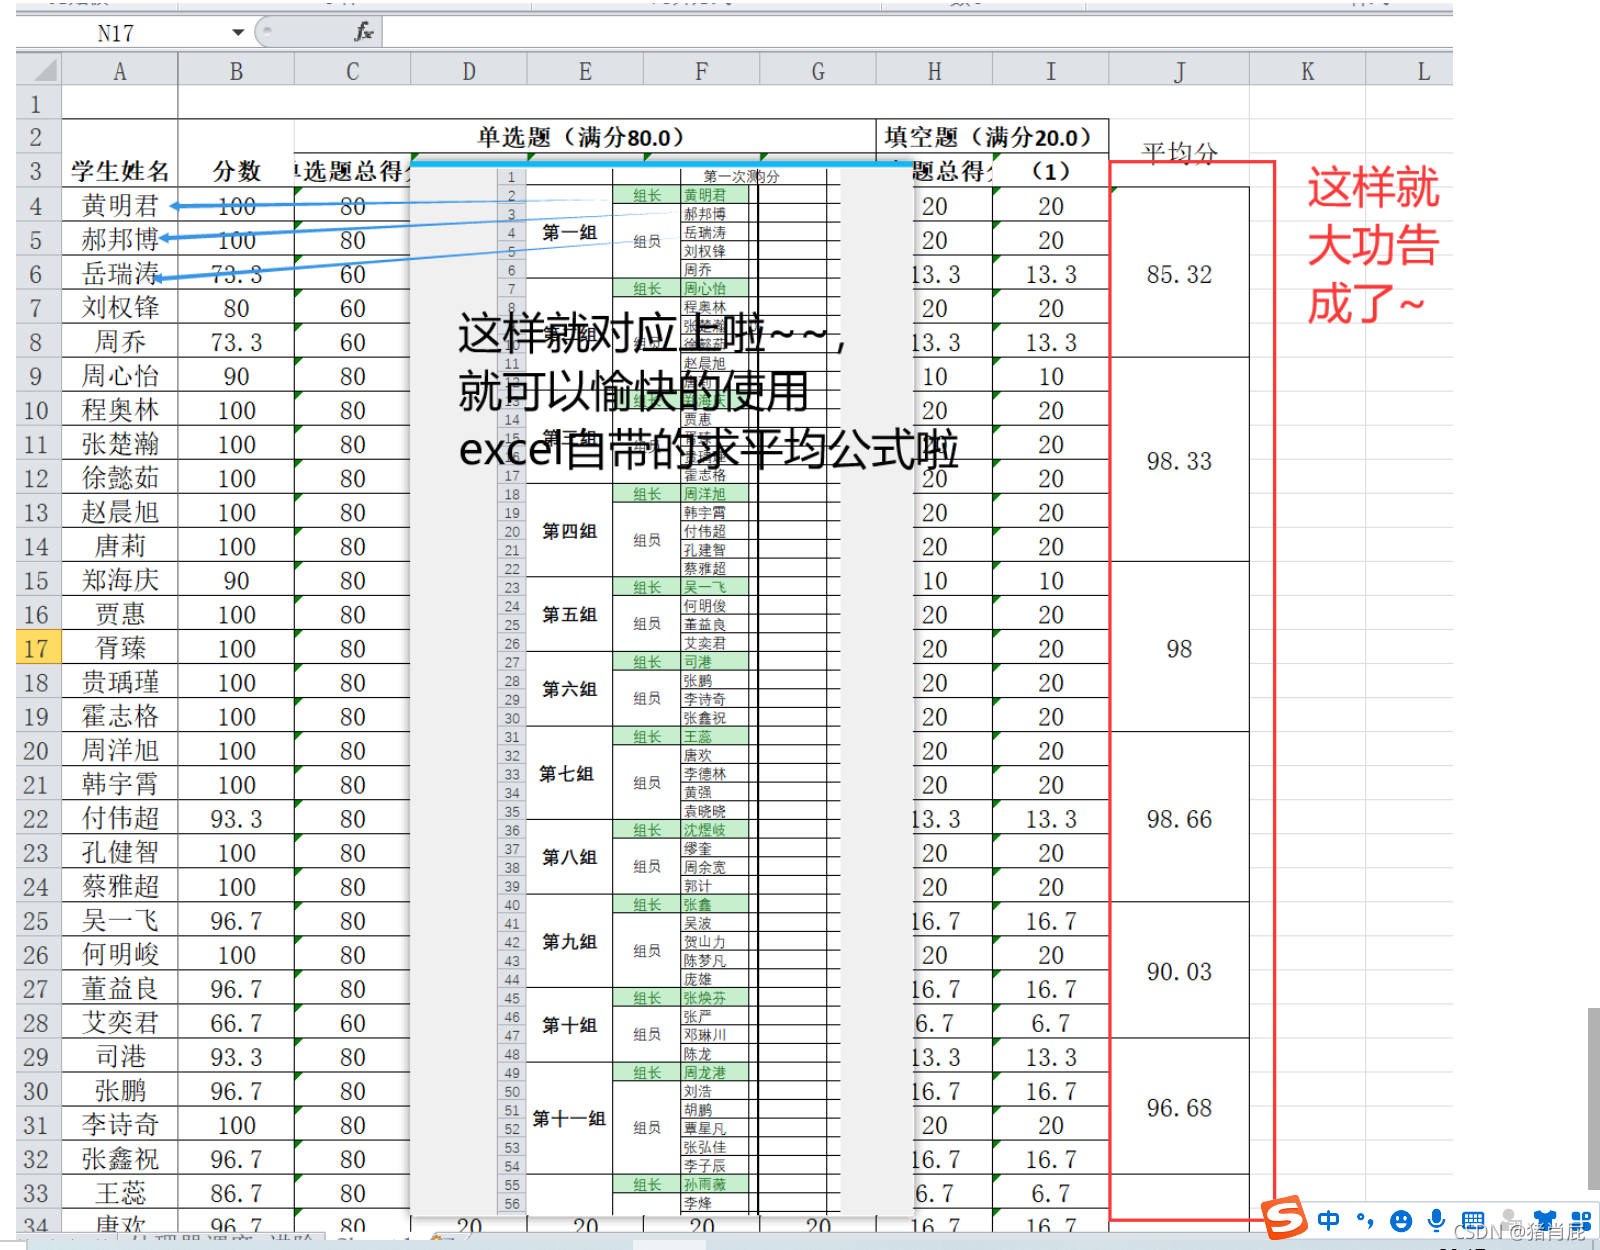The image size is (1600, 1250).
Task: Click the header cell 学生姓名
Action: tap(120, 171)
